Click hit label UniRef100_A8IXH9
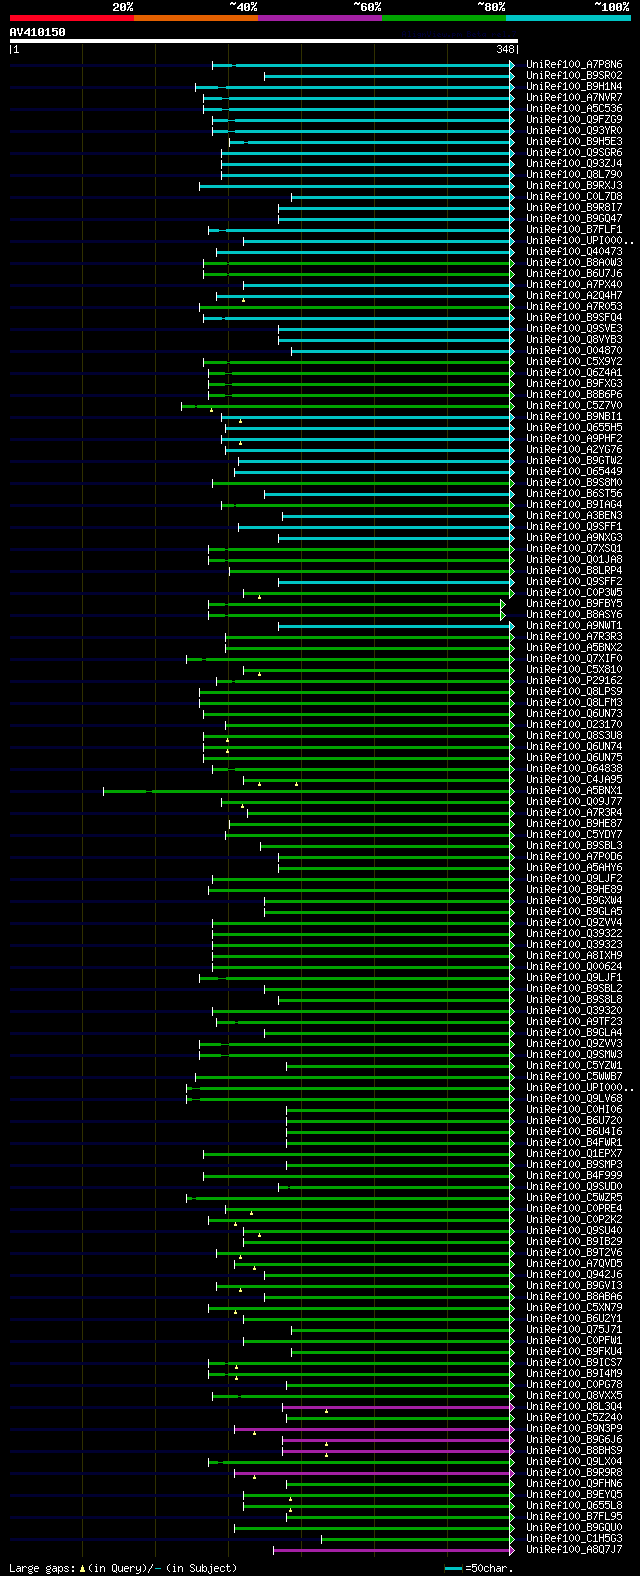Image resolution: width=640 pixels, height=1576 pixels. coord(574,956)
